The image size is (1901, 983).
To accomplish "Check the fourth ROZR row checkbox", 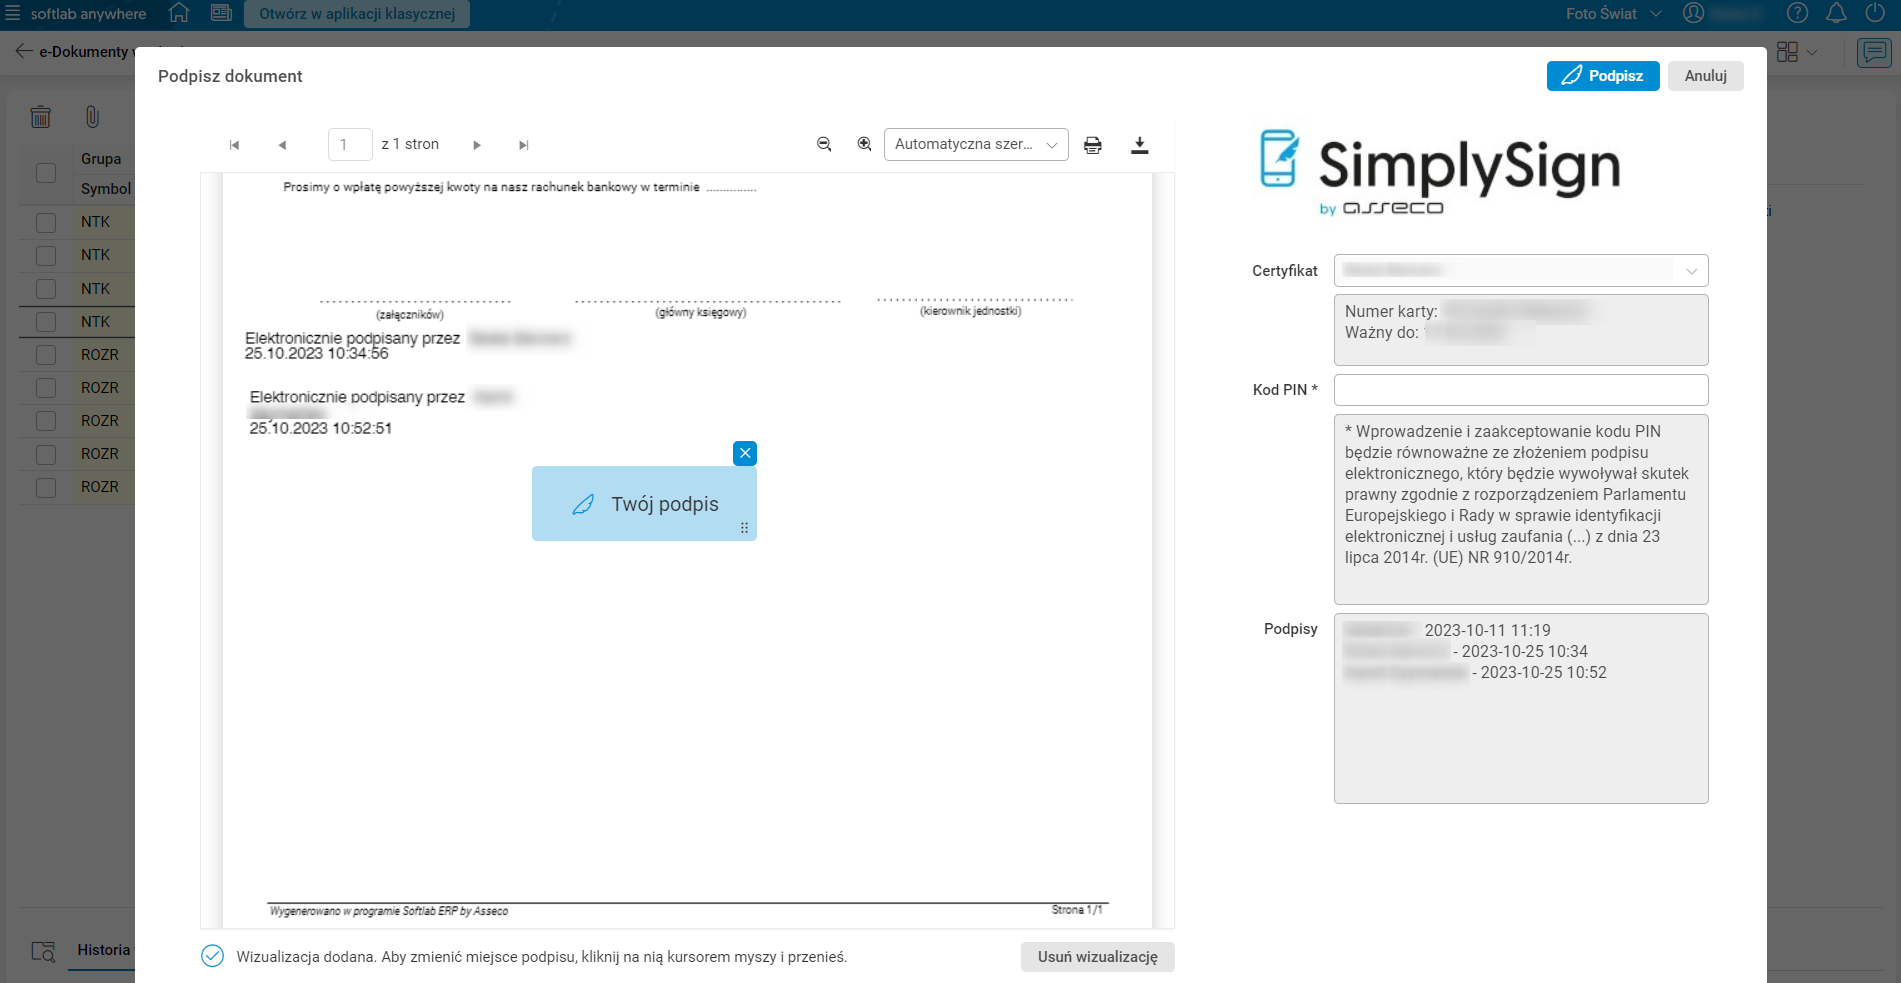I will (46, 454).
